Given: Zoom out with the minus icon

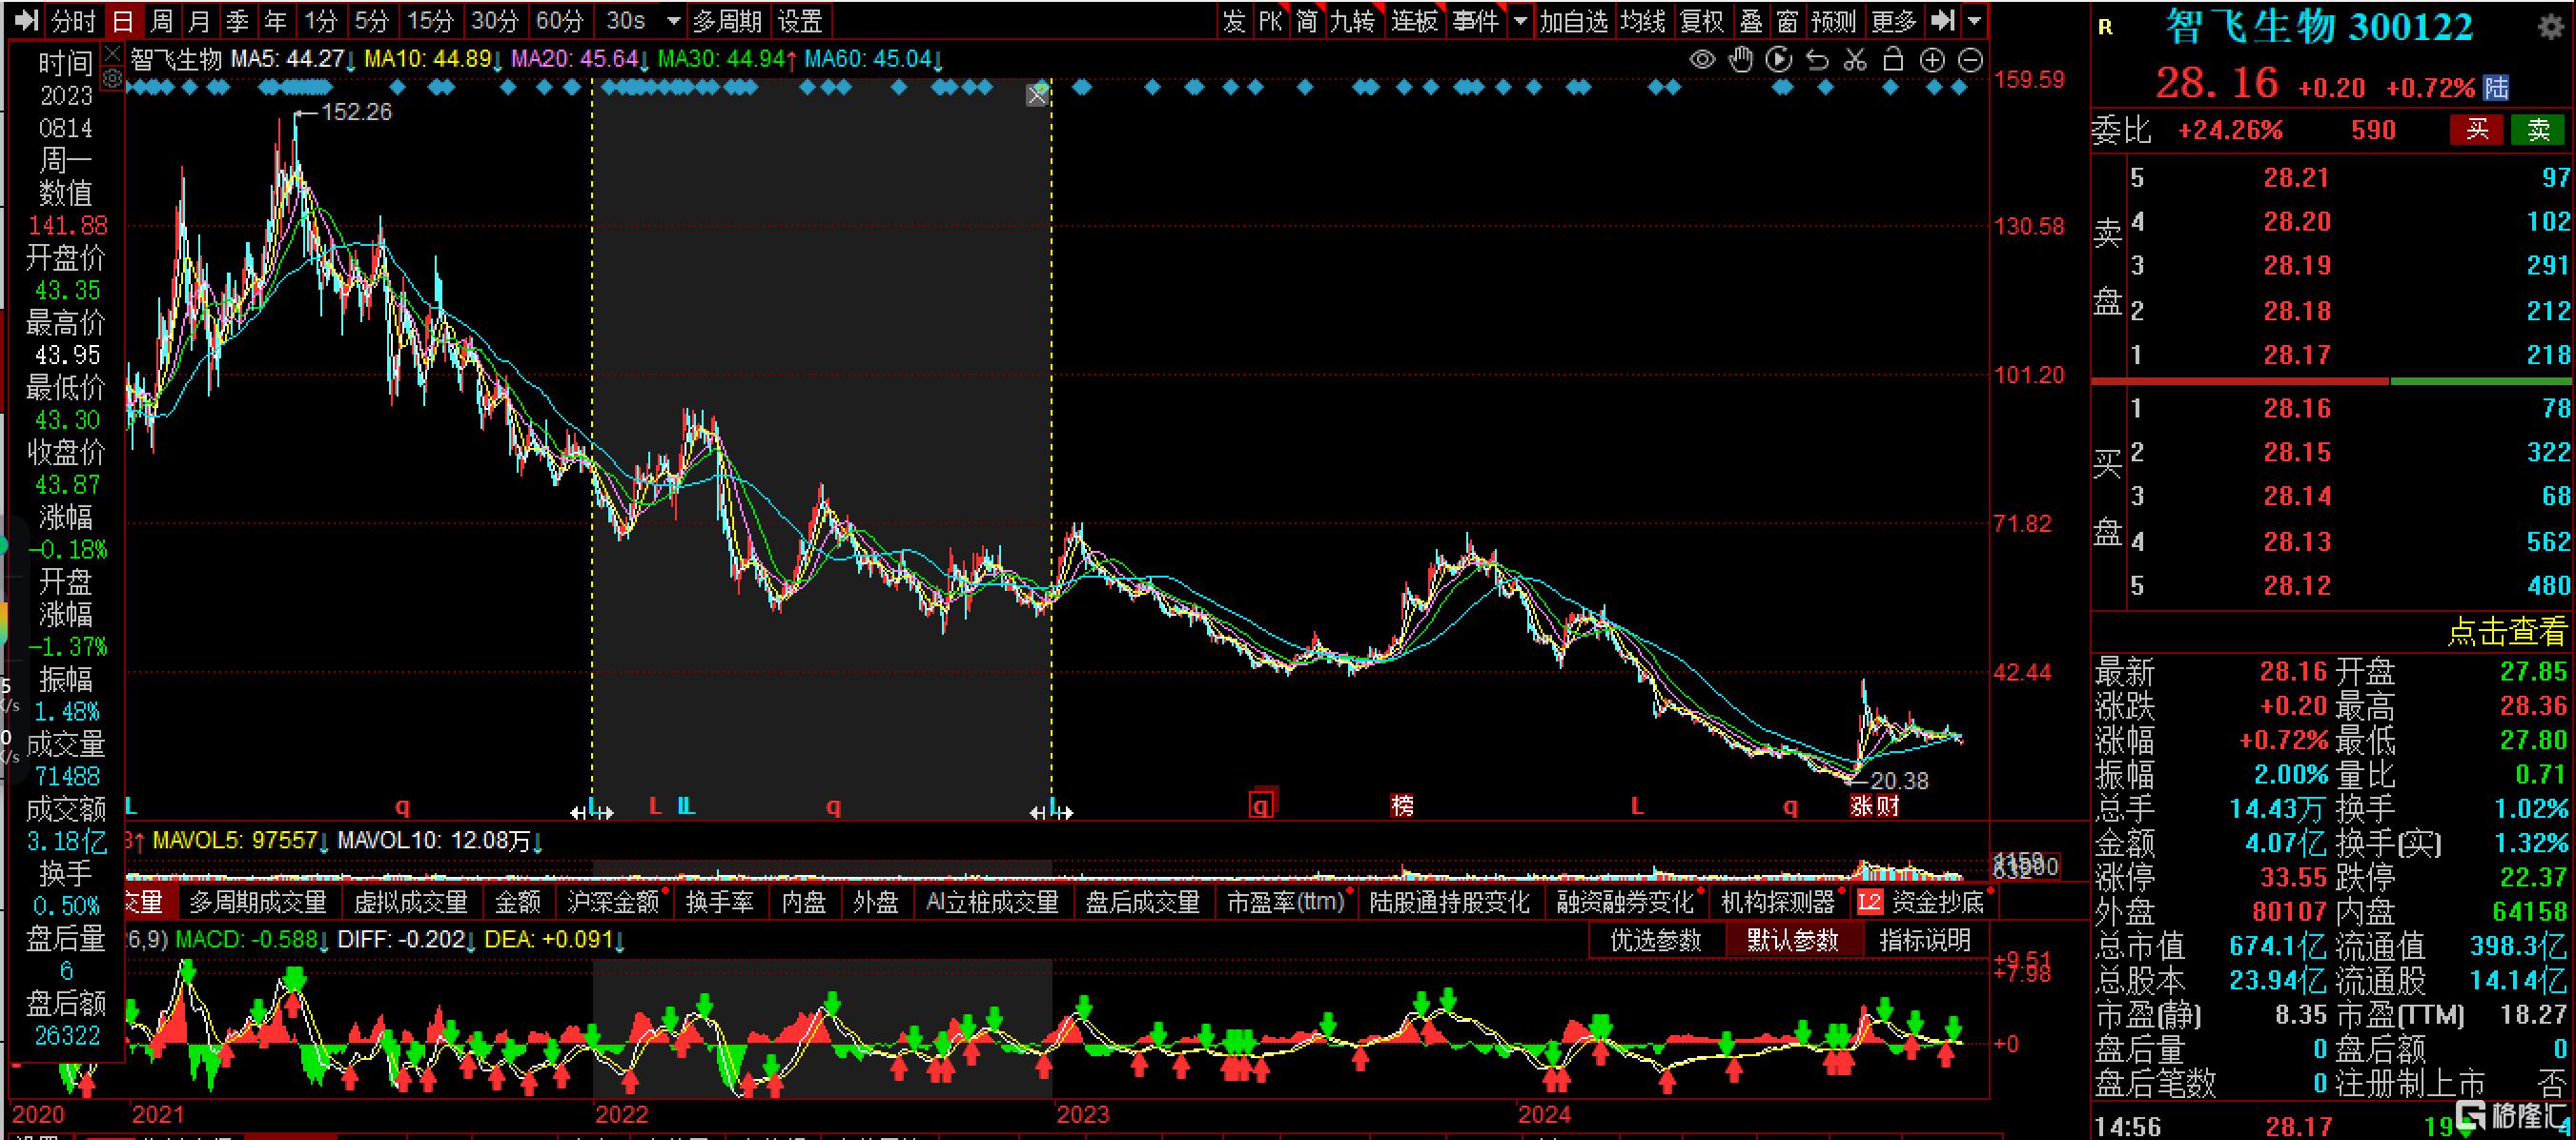Looking at the screenshot, I should 1970,60.
